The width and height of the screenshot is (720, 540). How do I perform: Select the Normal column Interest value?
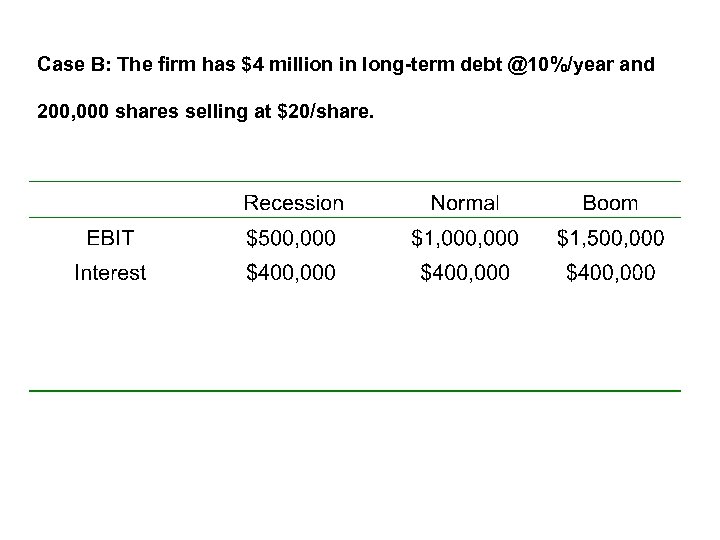click(465, 272)
